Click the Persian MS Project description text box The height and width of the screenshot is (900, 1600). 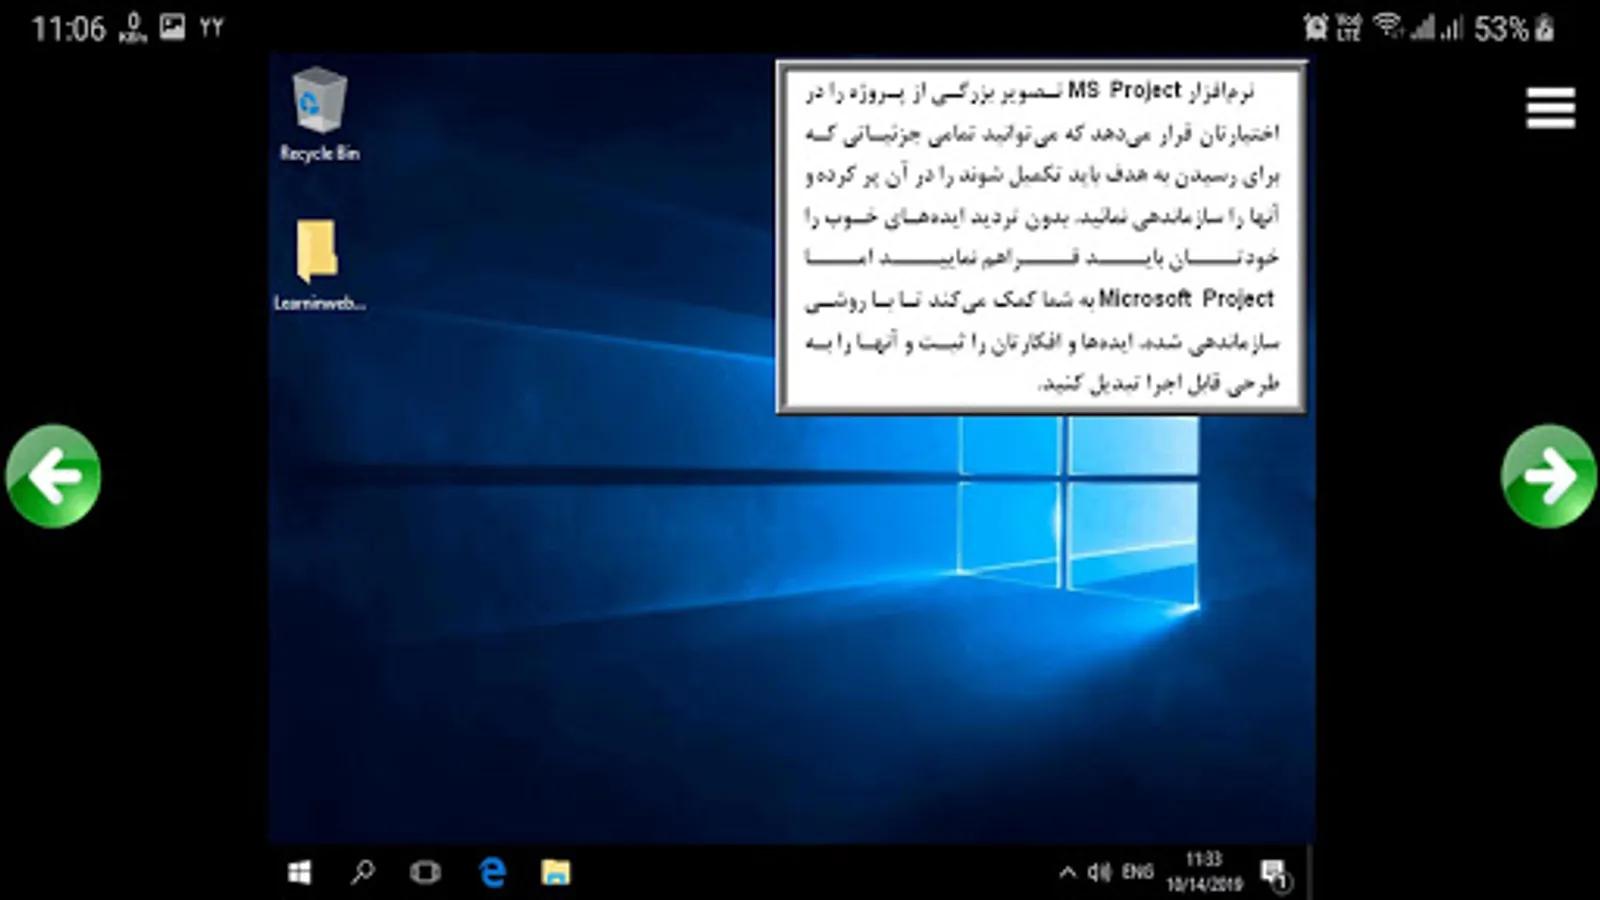(1041, 237)
